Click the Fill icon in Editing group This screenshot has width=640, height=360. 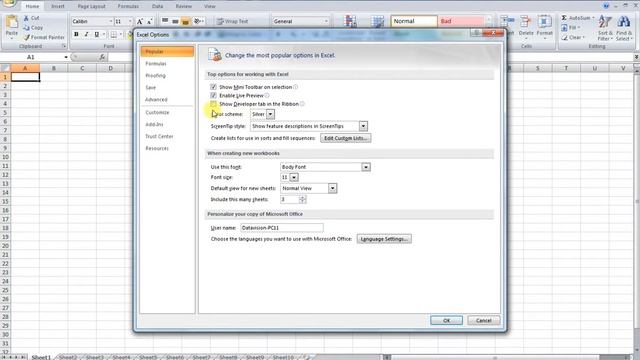coord(564,28)
